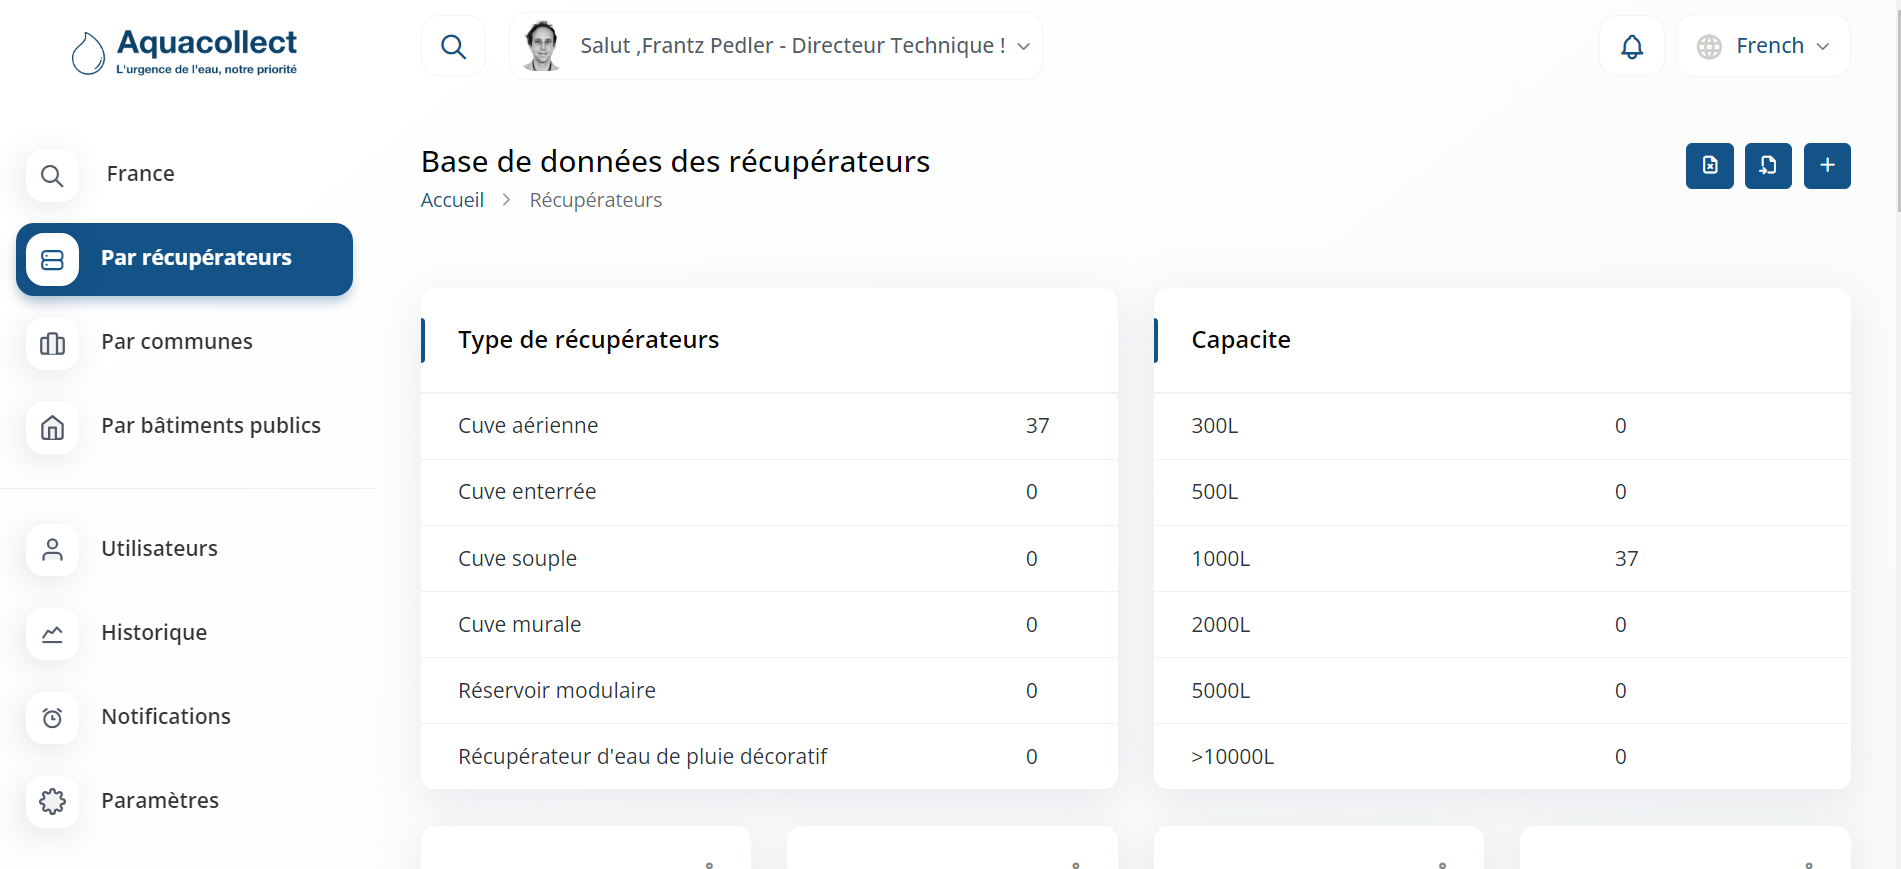Expand the Frantz Pedler user menu

point(1023,46)
